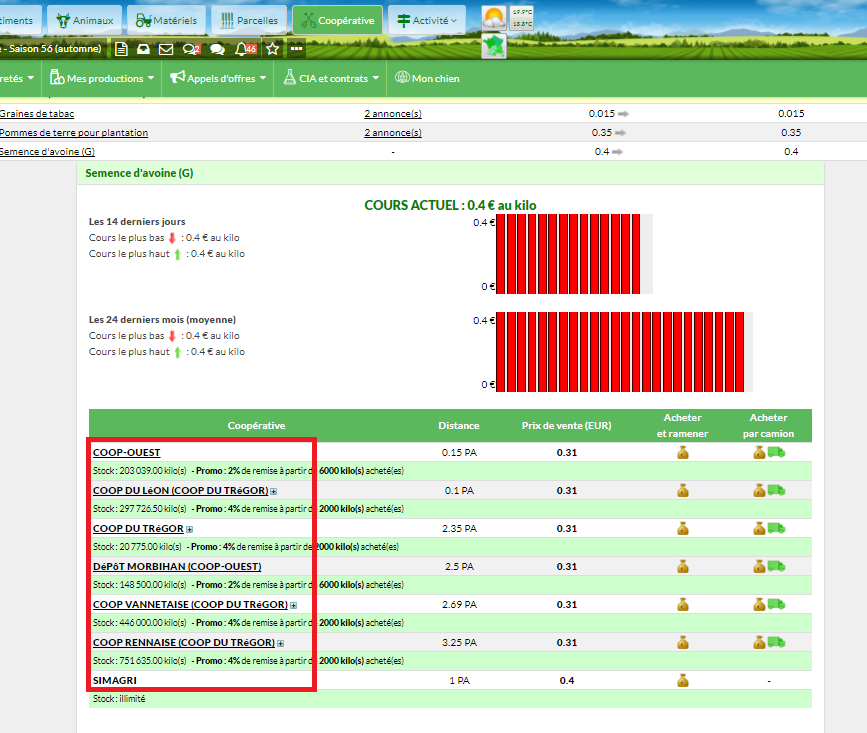Click the favorites star icon
This screenshot has height=733, width=867.
[272, 49]
